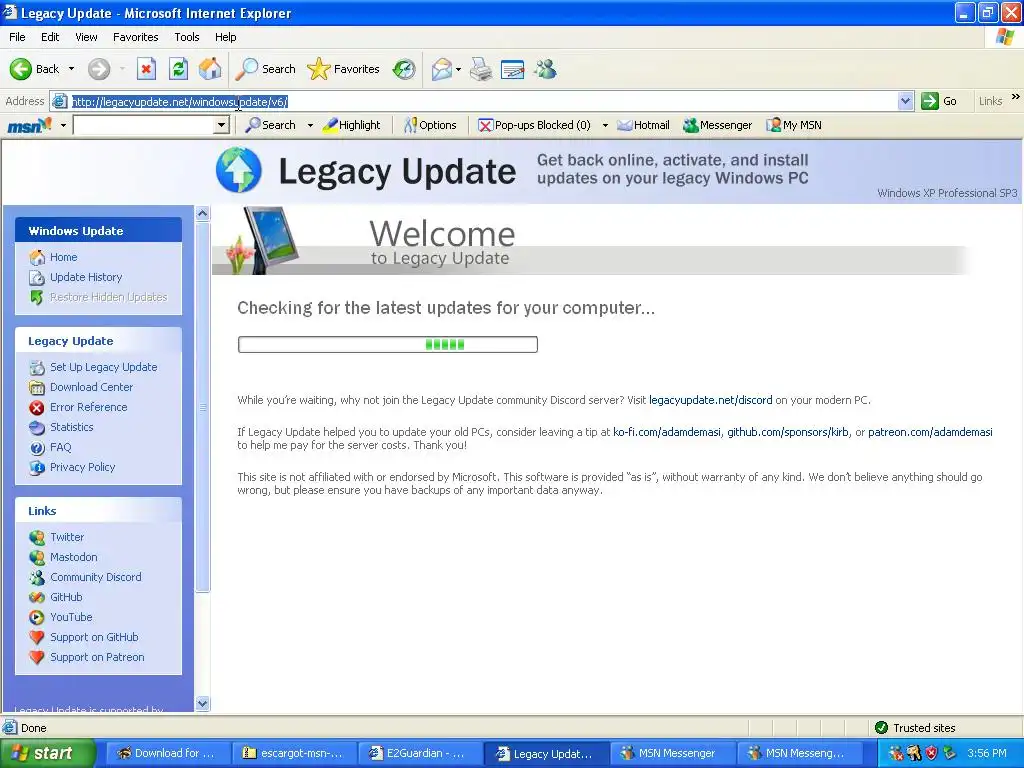Open the View menu
Image resolution: width=1024 pixels, height=768 pixels.
pyautogui.click(x=86, y=37)
